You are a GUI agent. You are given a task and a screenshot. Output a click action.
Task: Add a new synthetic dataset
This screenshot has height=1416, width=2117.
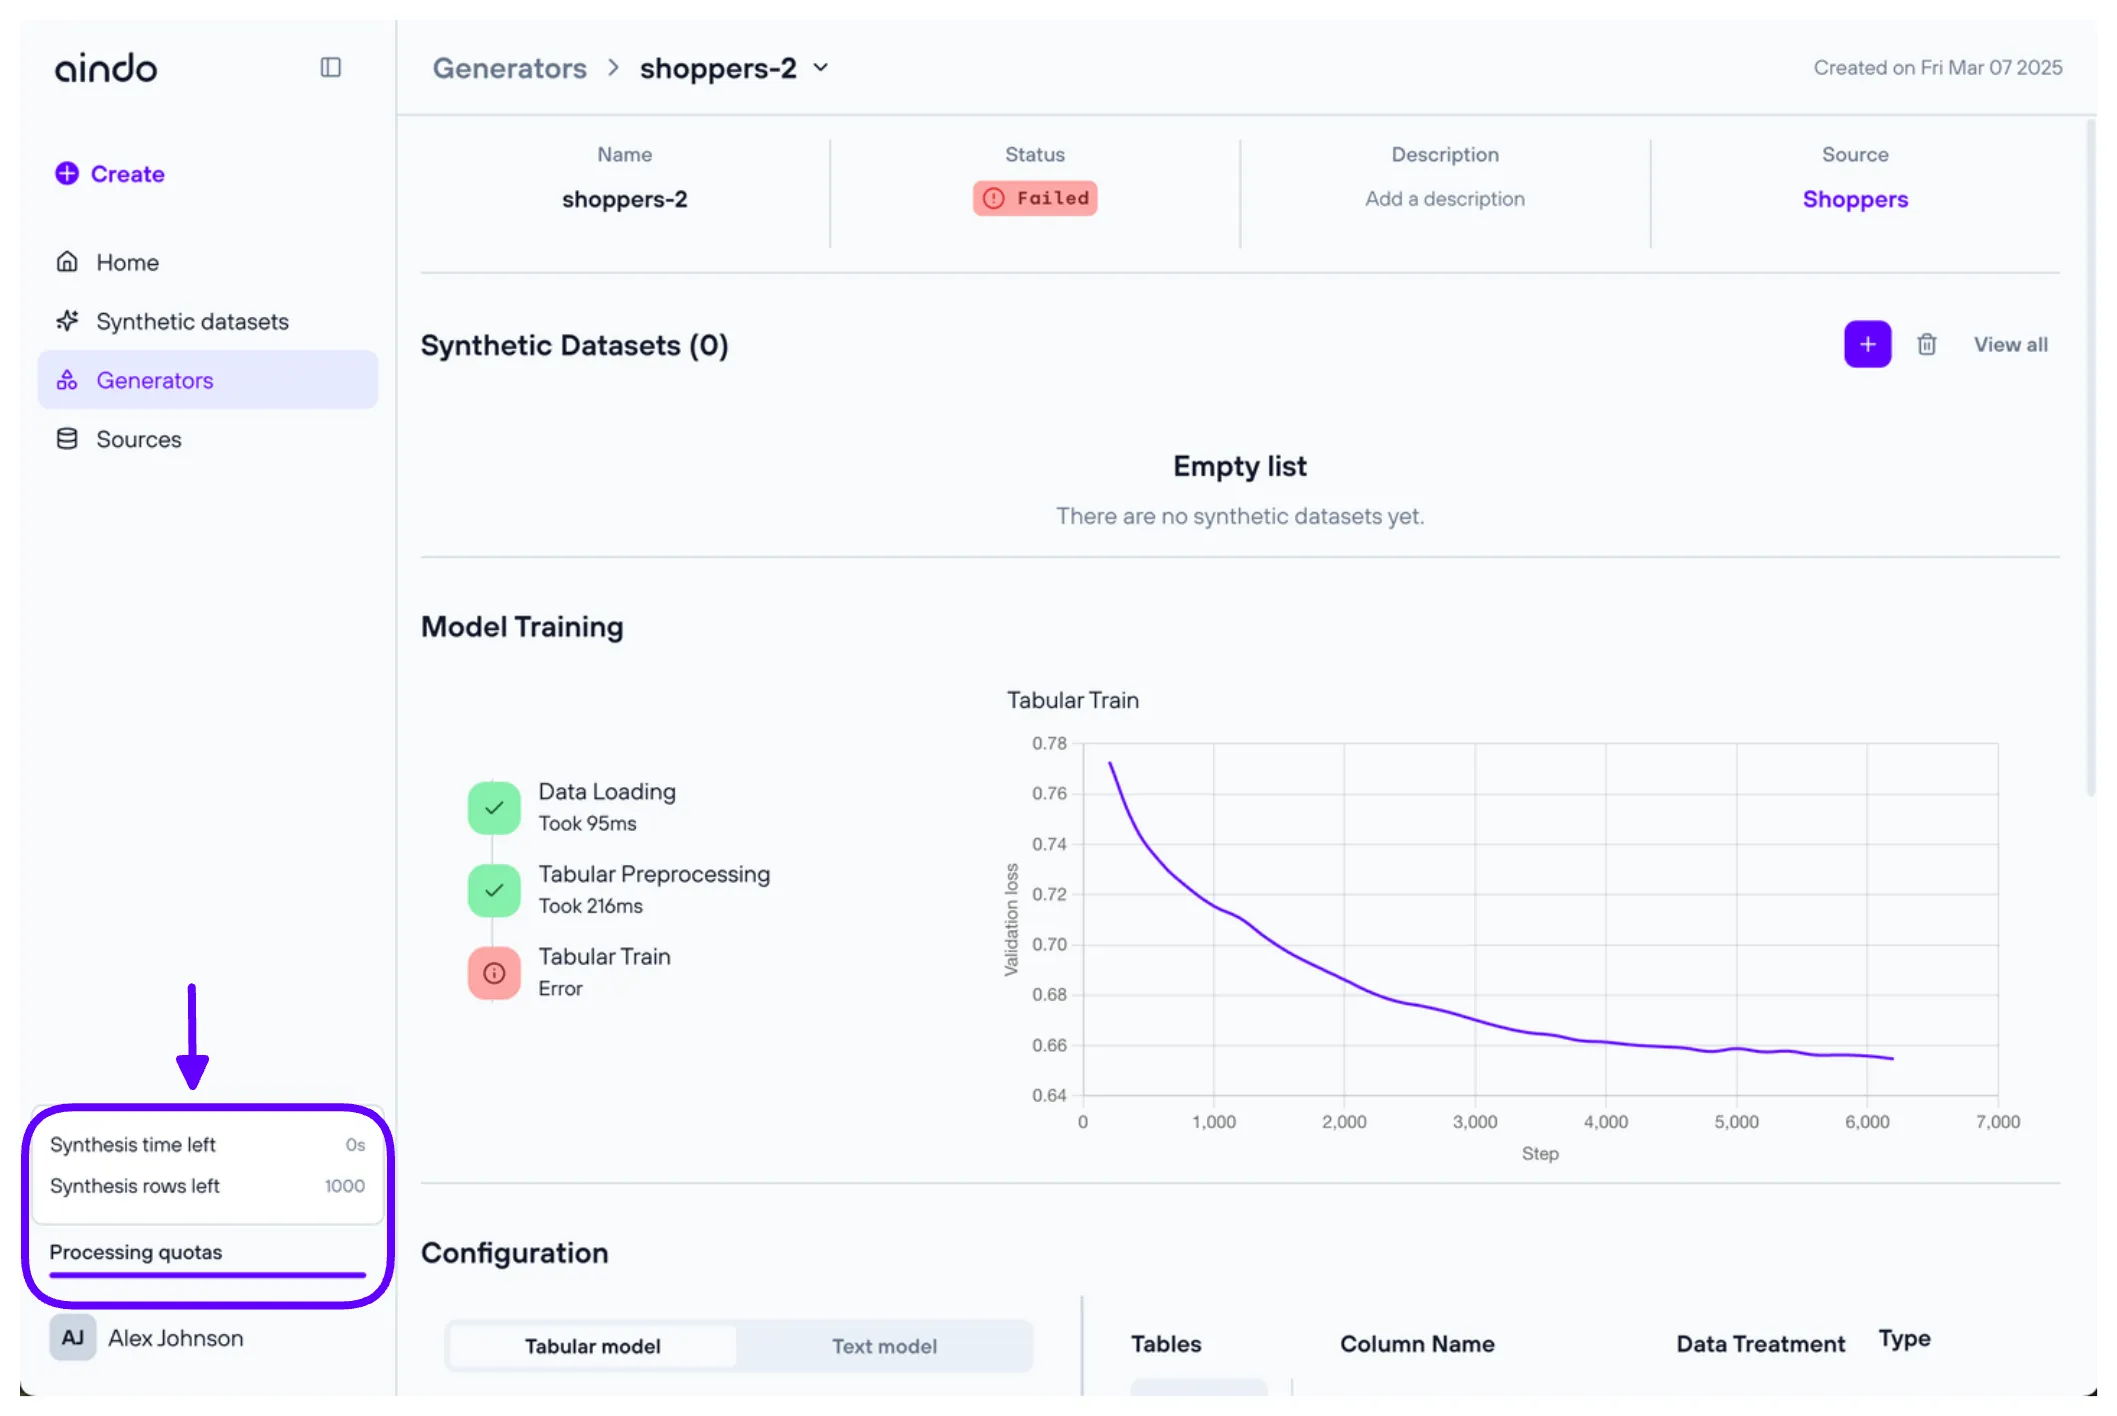[x=1866, y=344]
